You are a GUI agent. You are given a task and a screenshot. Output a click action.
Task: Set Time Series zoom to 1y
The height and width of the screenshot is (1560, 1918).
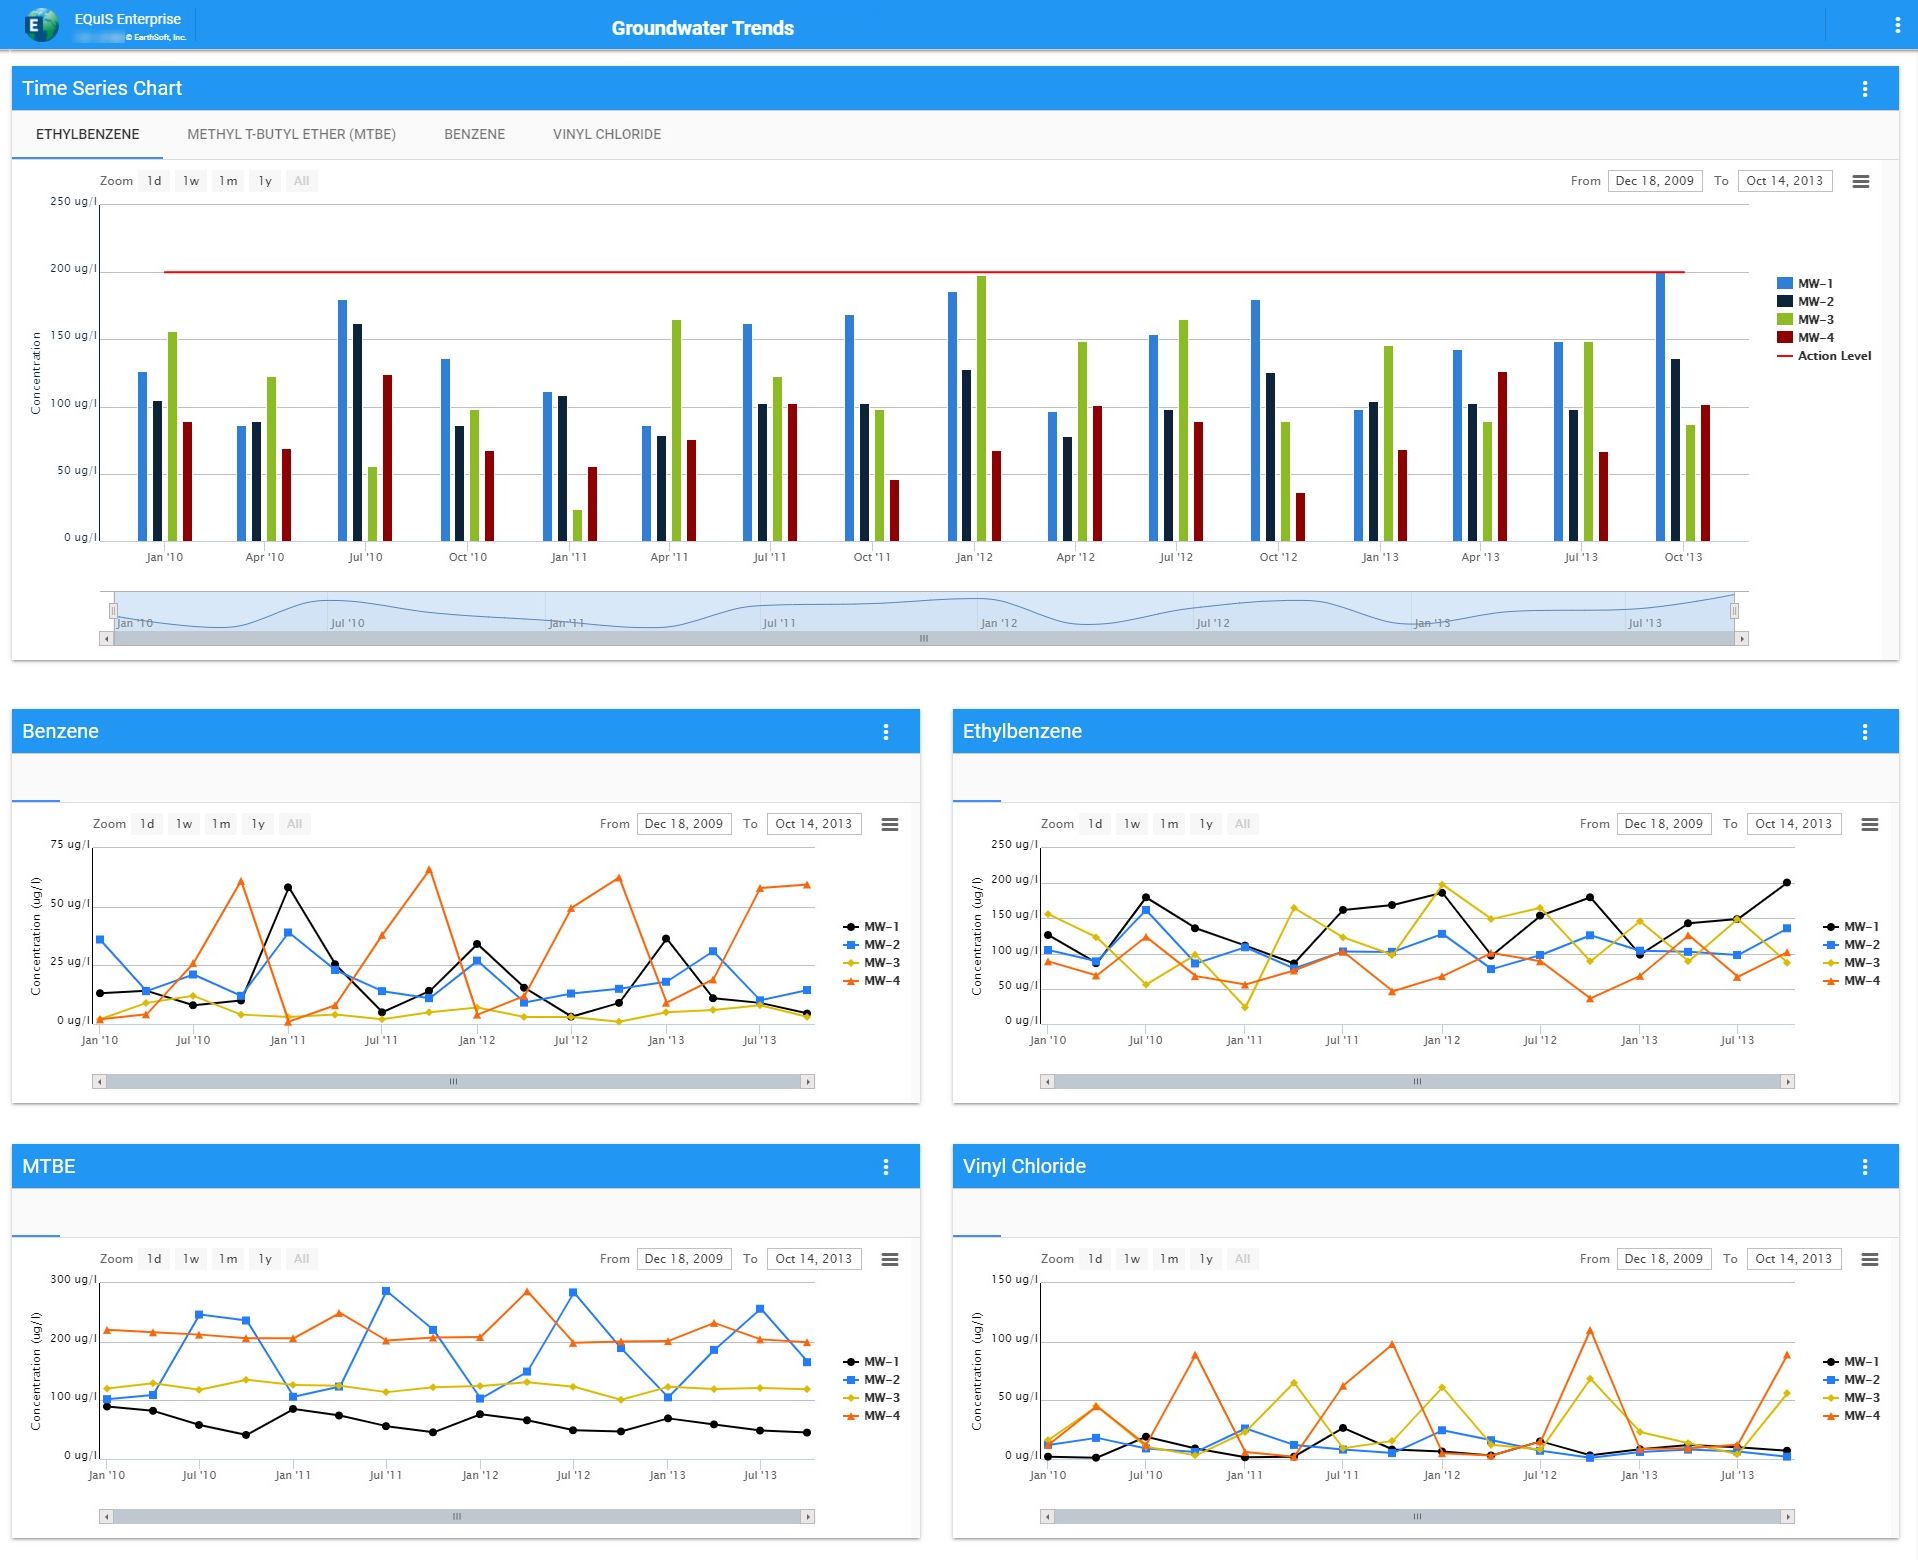pos(265,181)
